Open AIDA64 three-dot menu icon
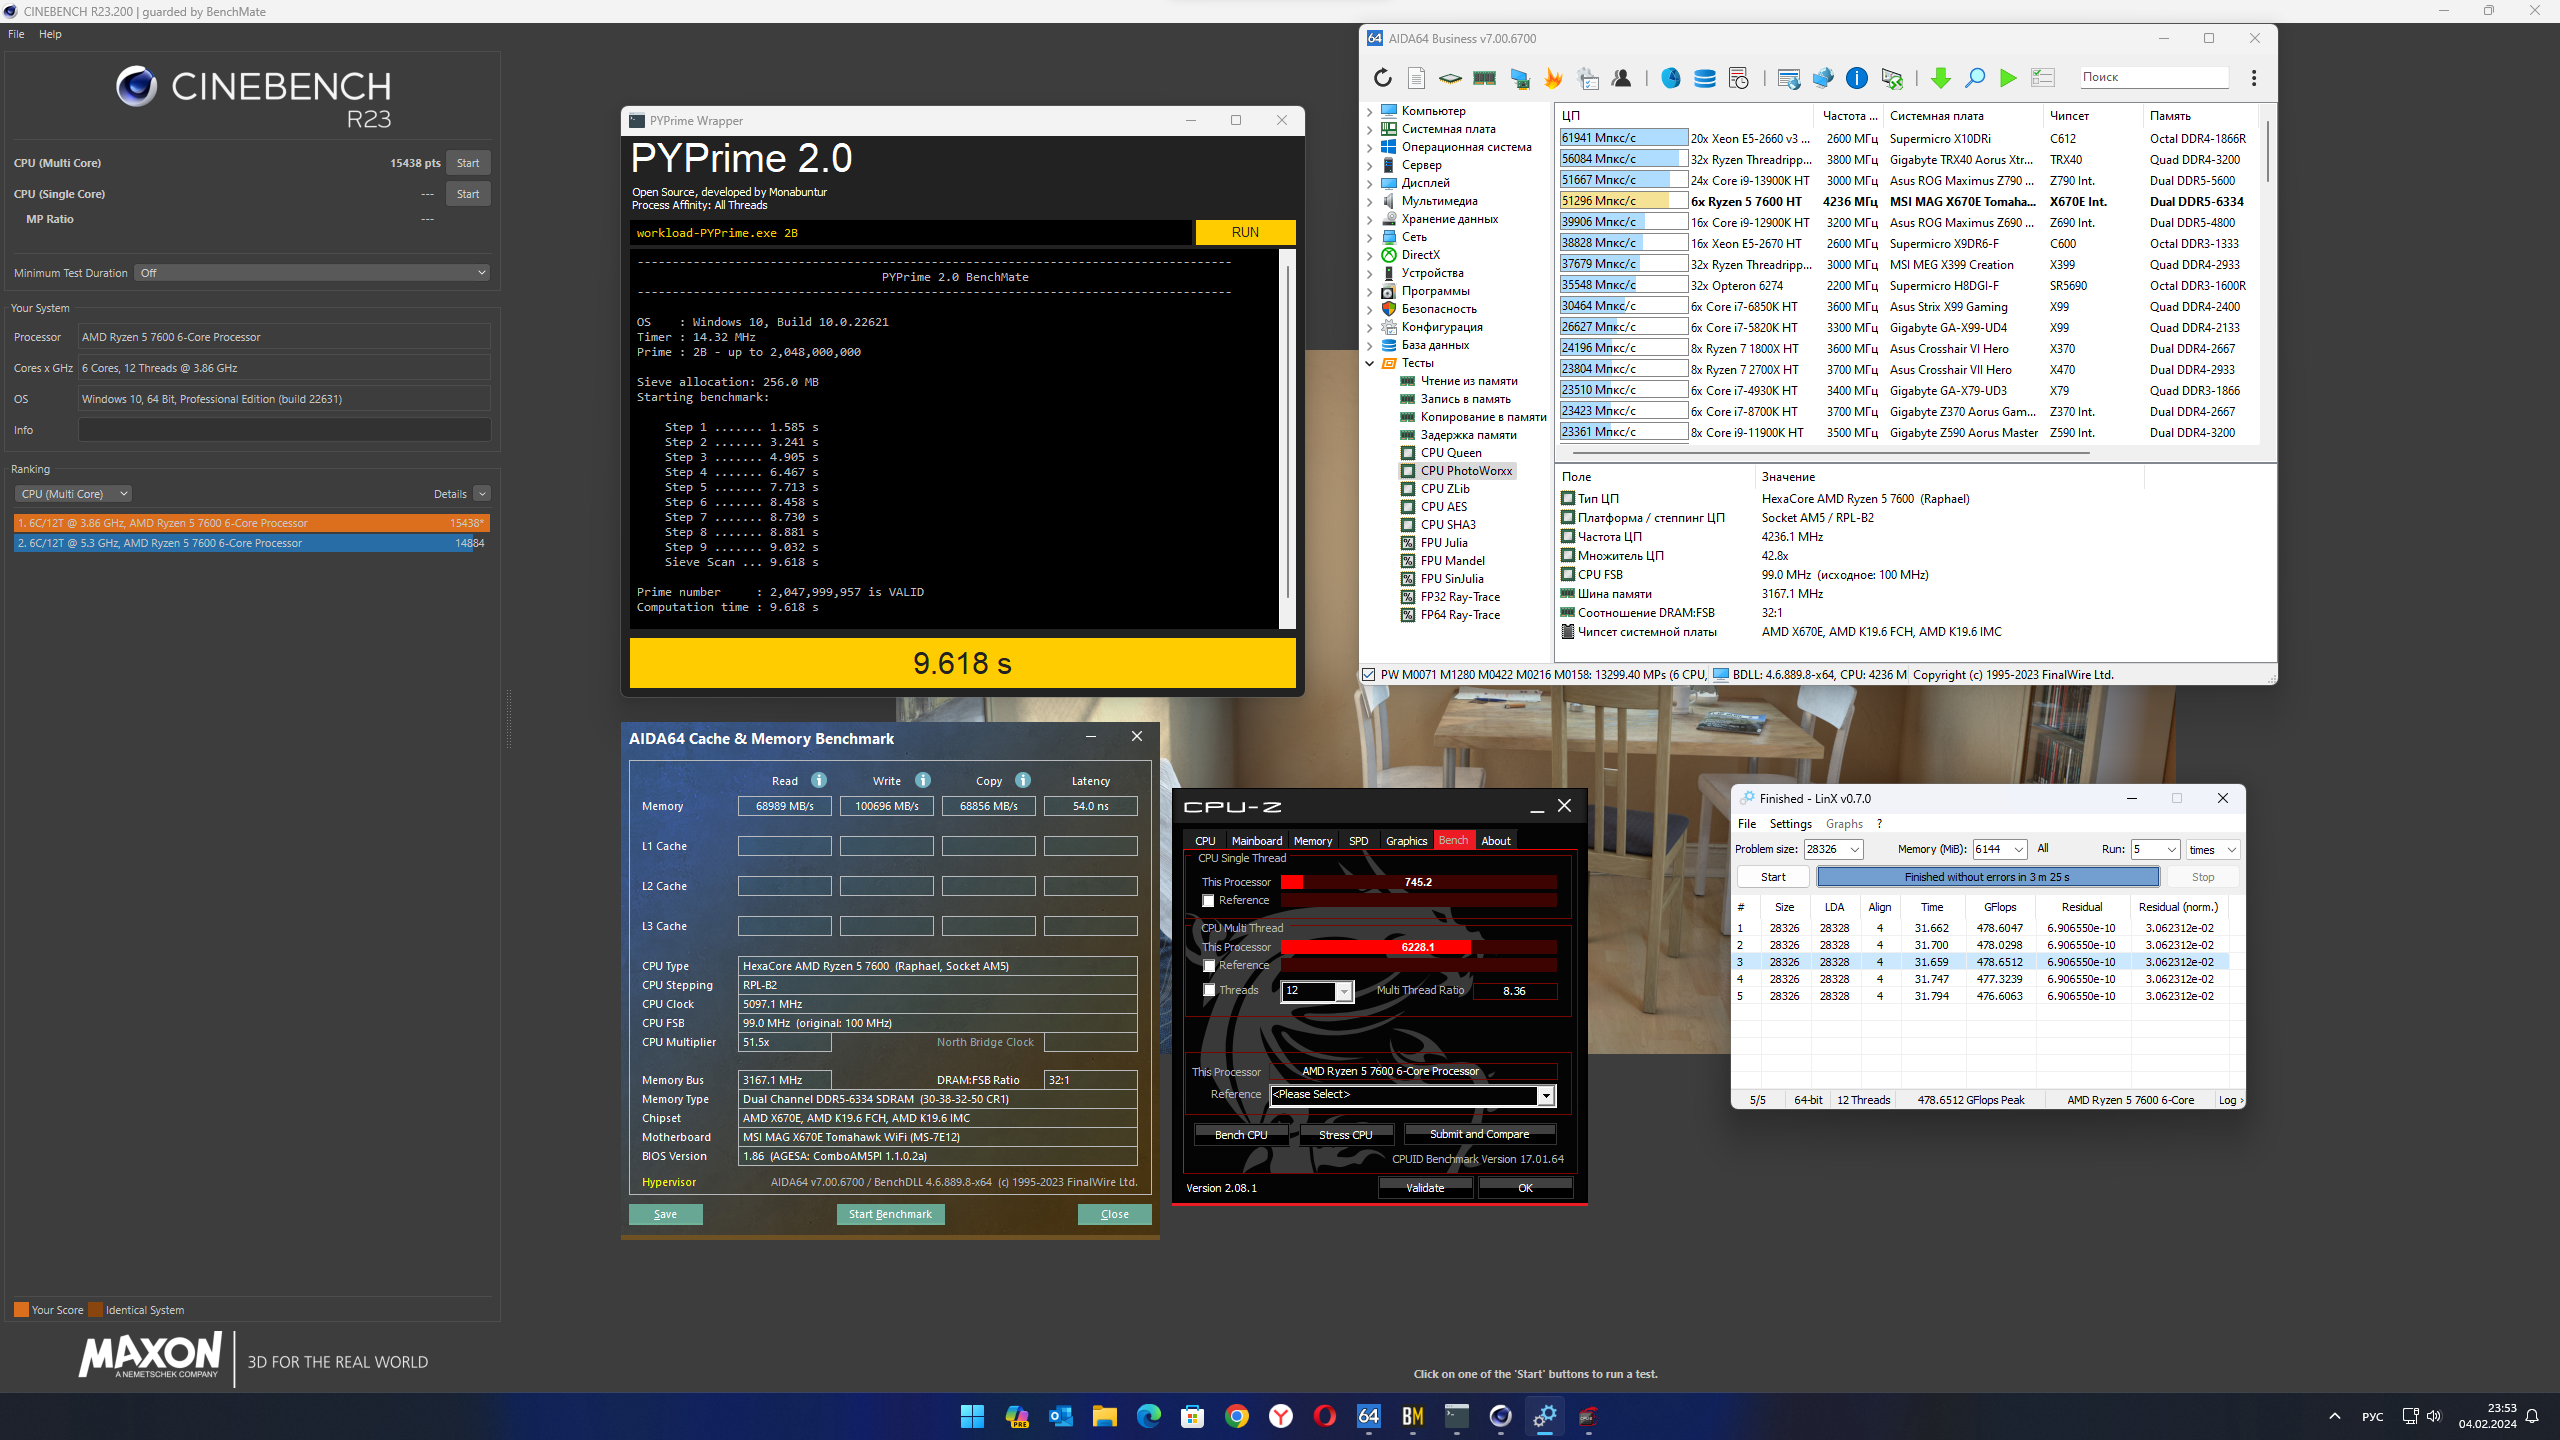This screenshot has width=2560, height=1440. (2253, 78)
